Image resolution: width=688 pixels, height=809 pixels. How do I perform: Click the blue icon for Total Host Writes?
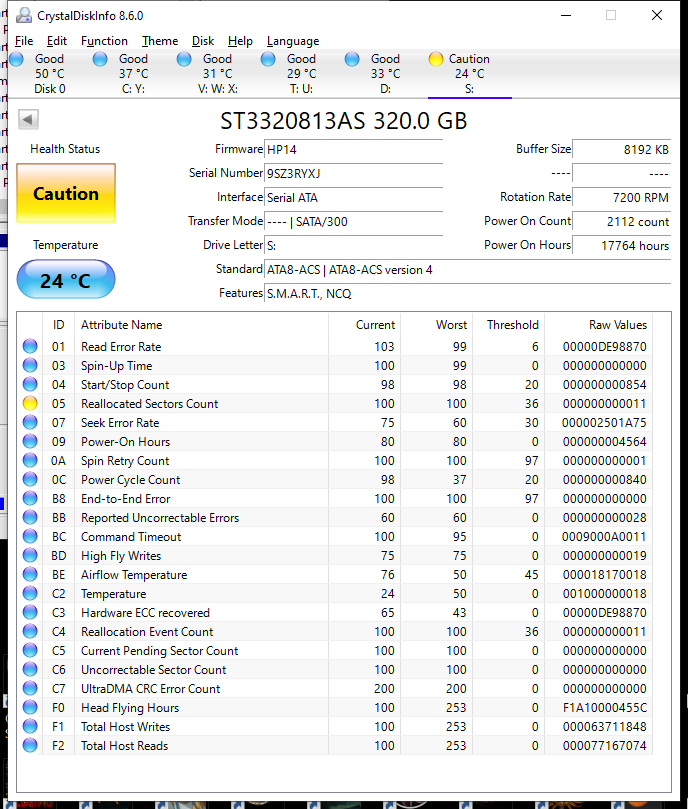[x=30, y=726]
